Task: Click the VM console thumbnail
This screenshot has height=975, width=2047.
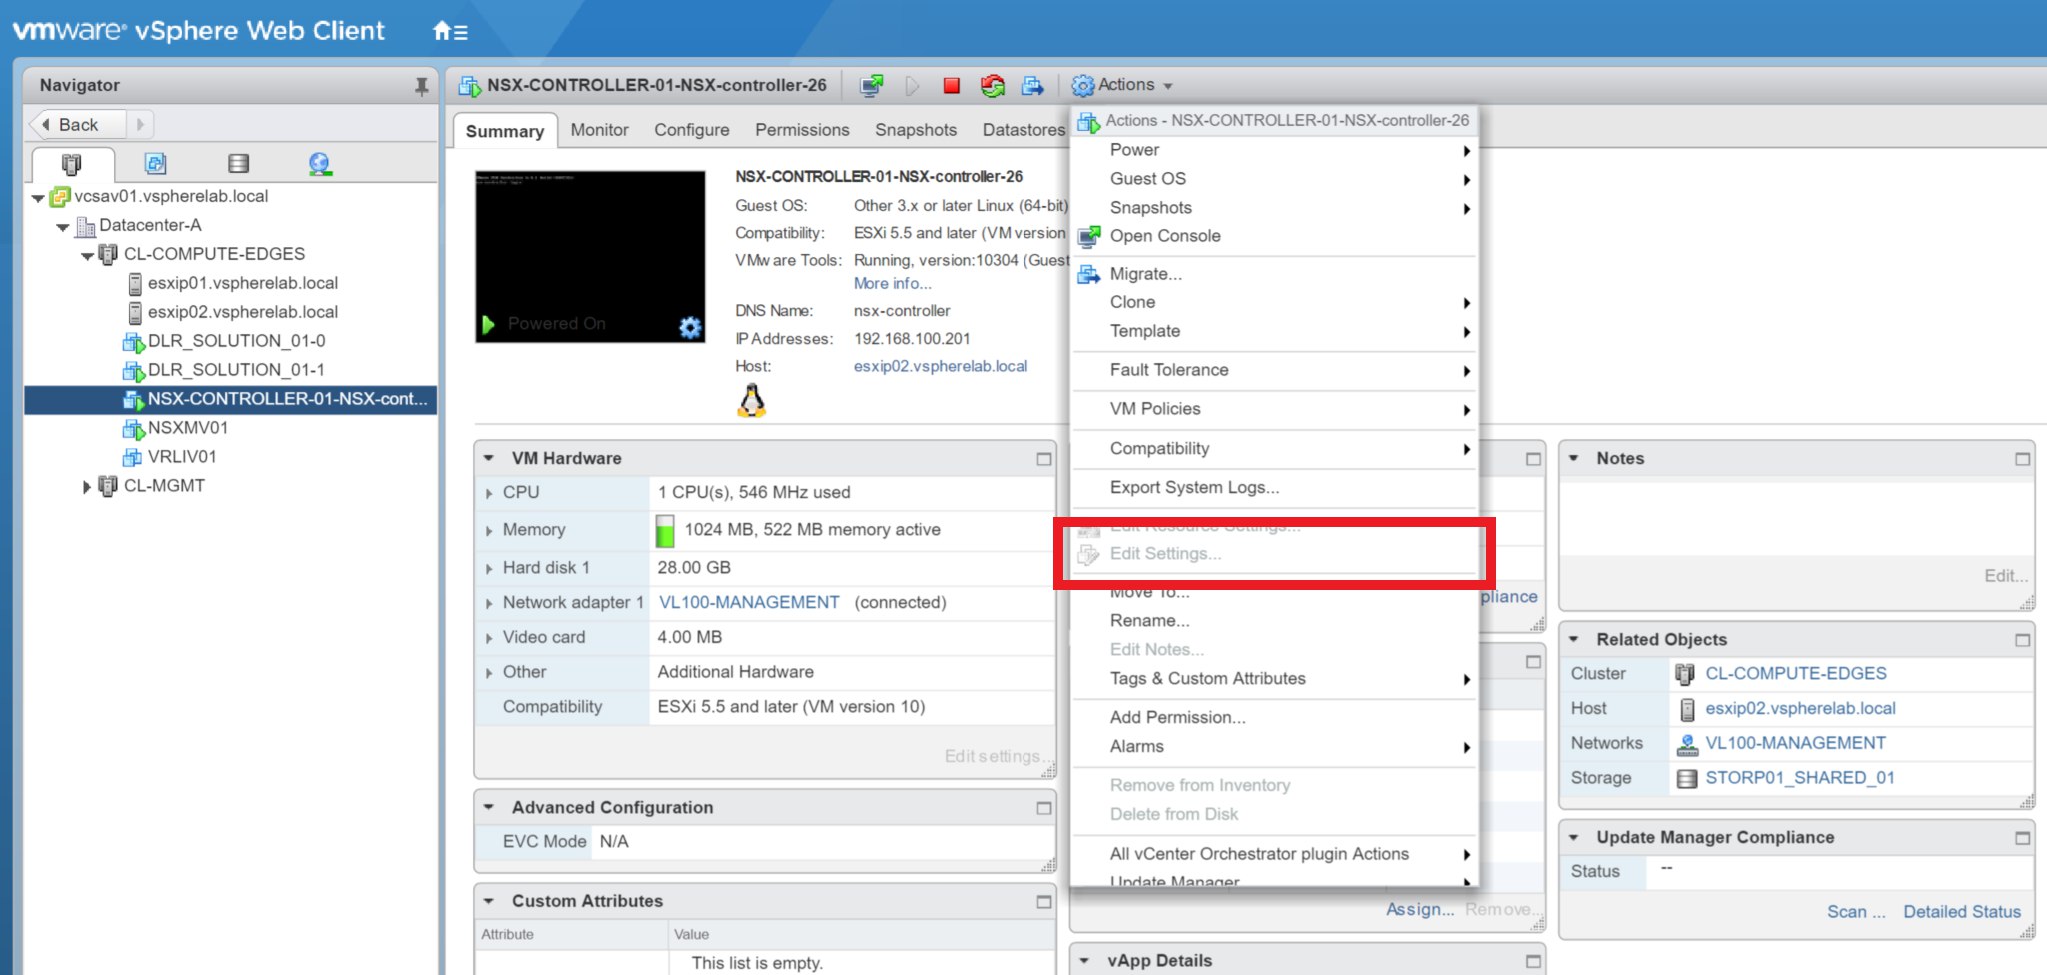Action: coord(590,257)
